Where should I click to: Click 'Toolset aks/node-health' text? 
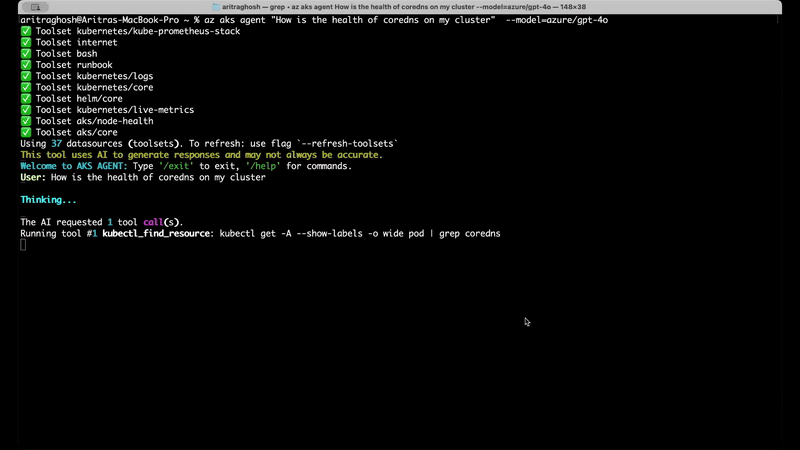(94, 121)
